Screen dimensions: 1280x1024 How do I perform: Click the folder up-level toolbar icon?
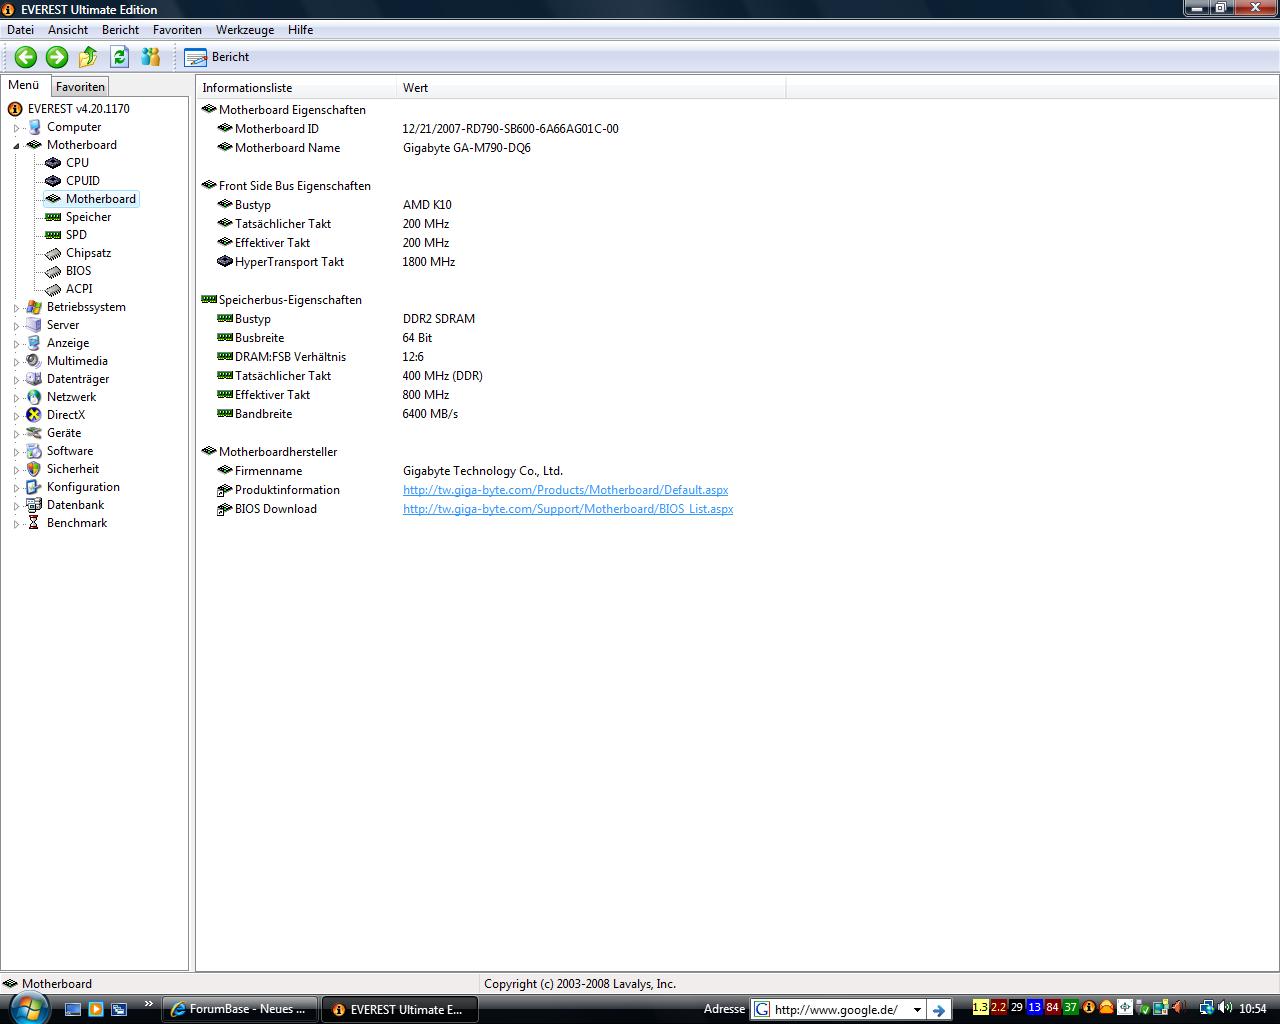[88, 57]
